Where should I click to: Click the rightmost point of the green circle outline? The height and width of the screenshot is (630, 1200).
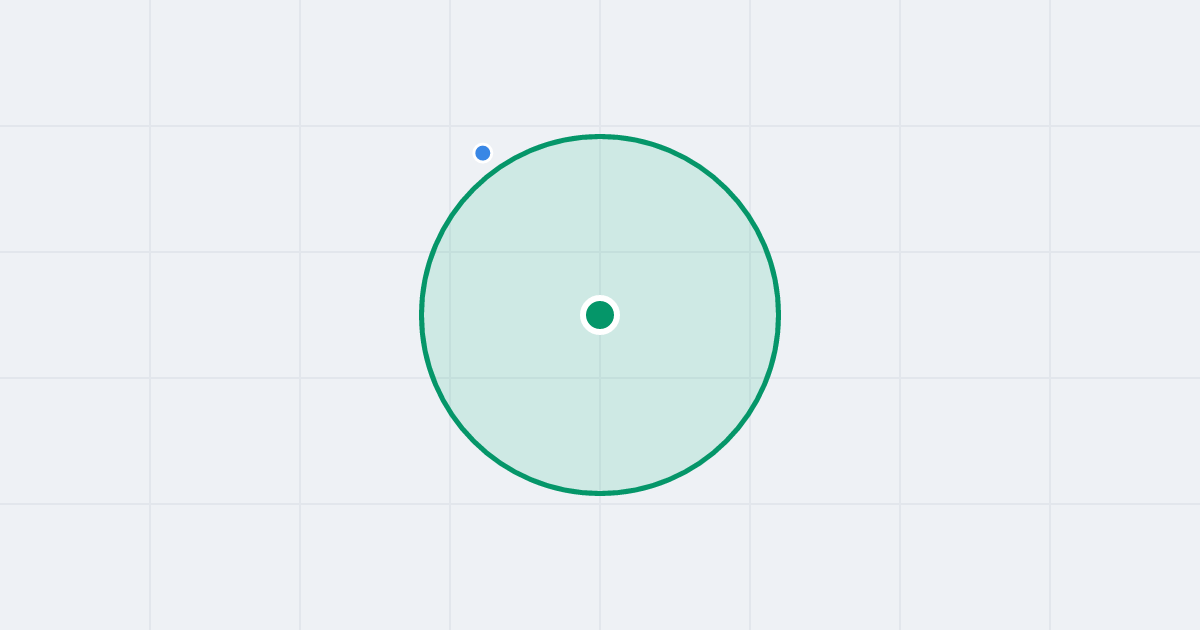pyautogui.click(x=778, y=315)
